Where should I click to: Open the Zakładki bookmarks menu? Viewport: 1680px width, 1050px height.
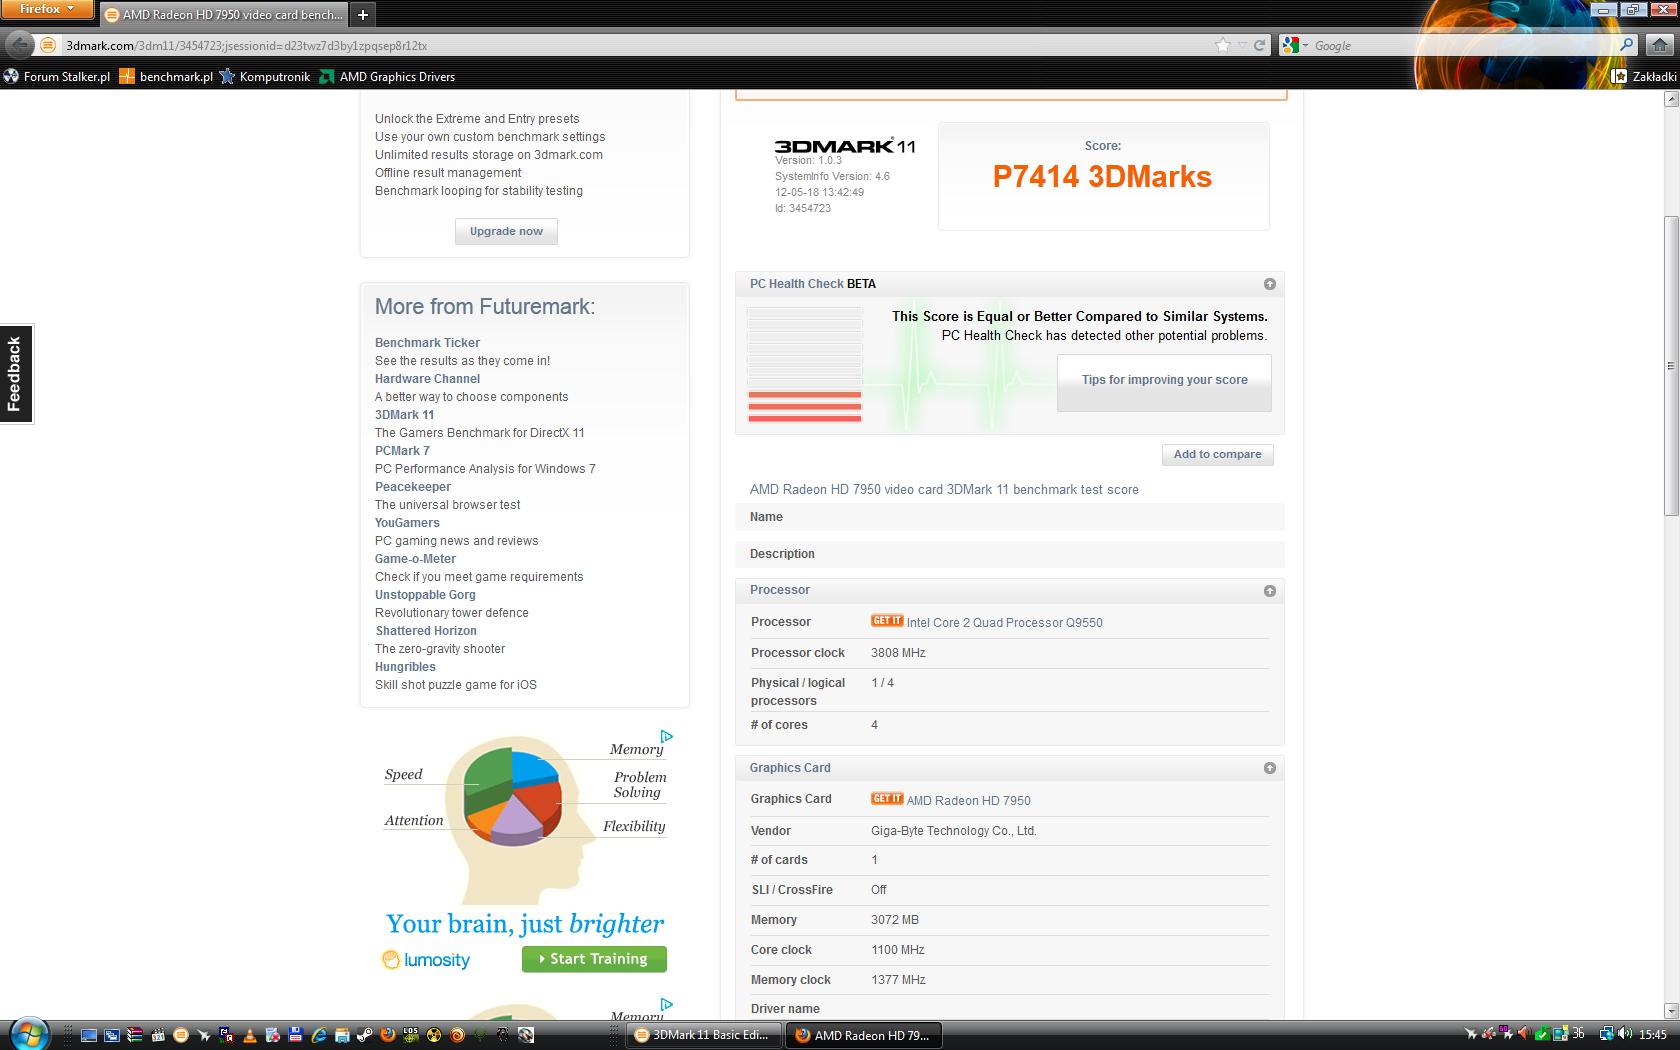point(1644,76)
